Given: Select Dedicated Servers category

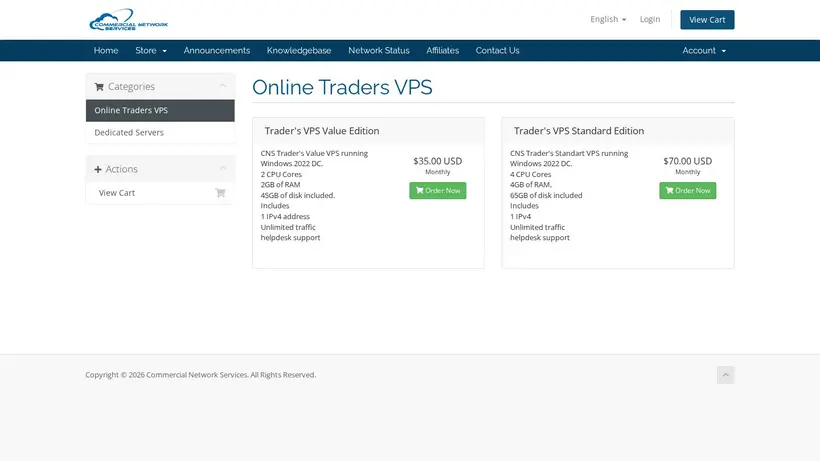Looking at the screenshot, I should pyautogui.click(x=160, y=133).
